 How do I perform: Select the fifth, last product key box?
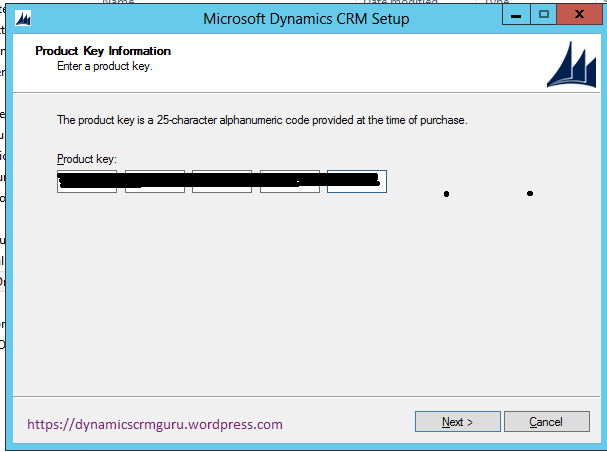[x=357, y=182]
